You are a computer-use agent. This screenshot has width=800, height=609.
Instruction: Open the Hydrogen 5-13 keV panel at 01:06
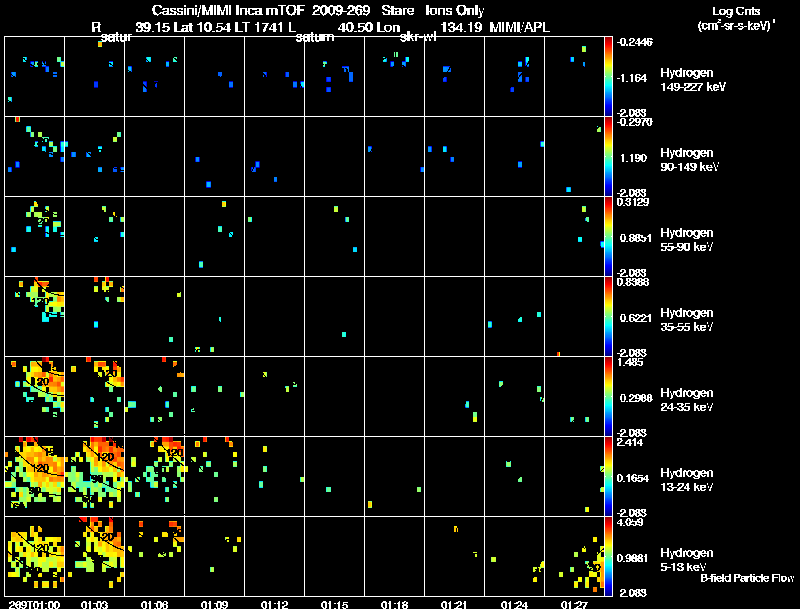[x=155, y=556]
